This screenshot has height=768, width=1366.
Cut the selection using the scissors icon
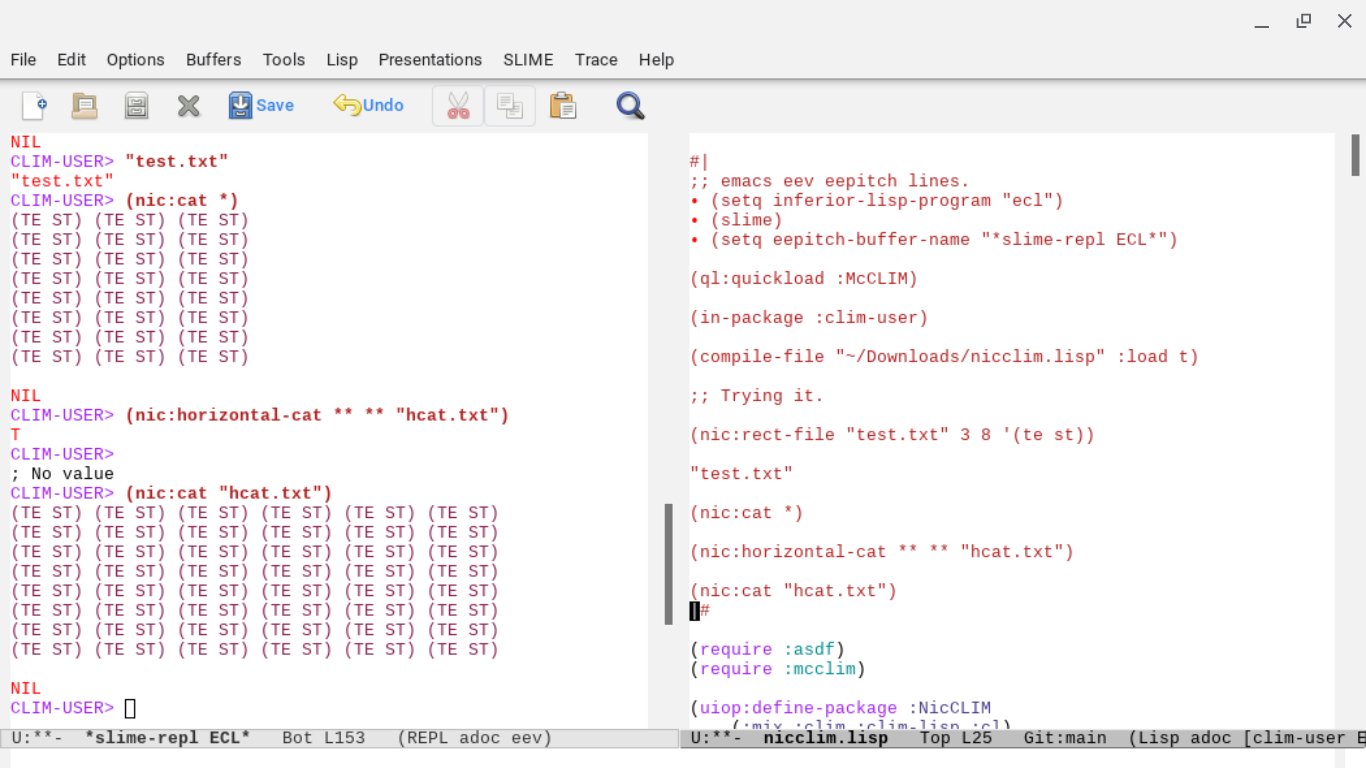458,106
